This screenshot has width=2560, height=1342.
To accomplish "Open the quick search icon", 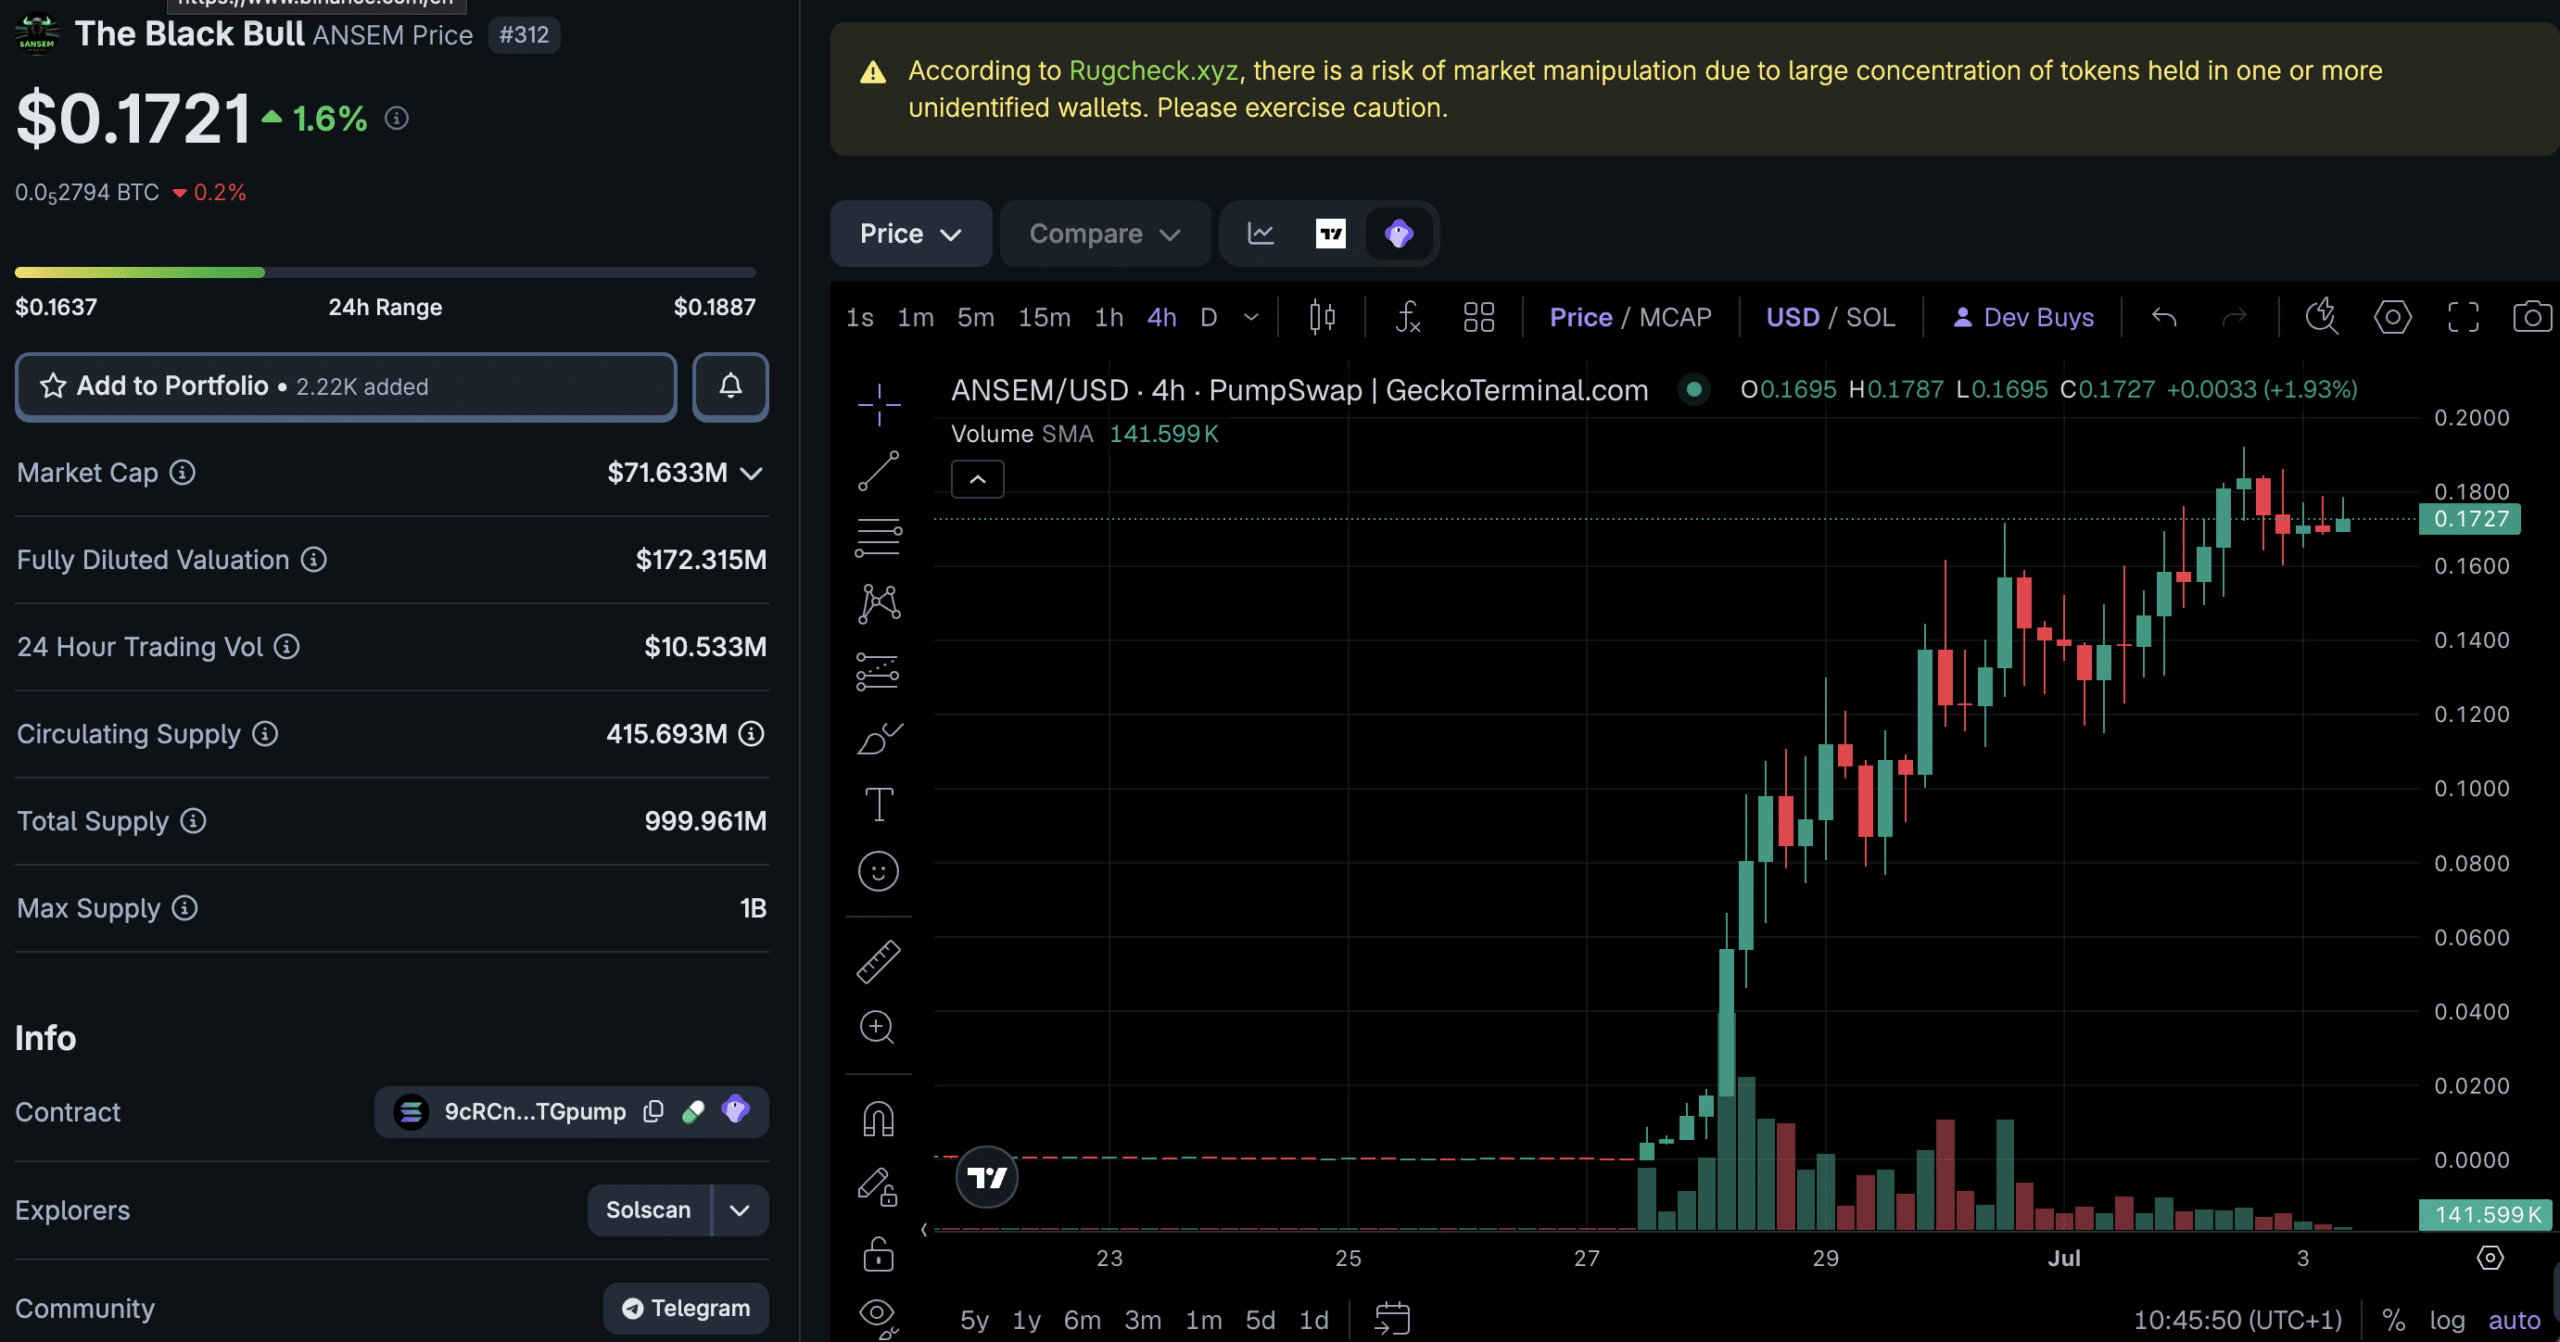I will click(2322, 317).
